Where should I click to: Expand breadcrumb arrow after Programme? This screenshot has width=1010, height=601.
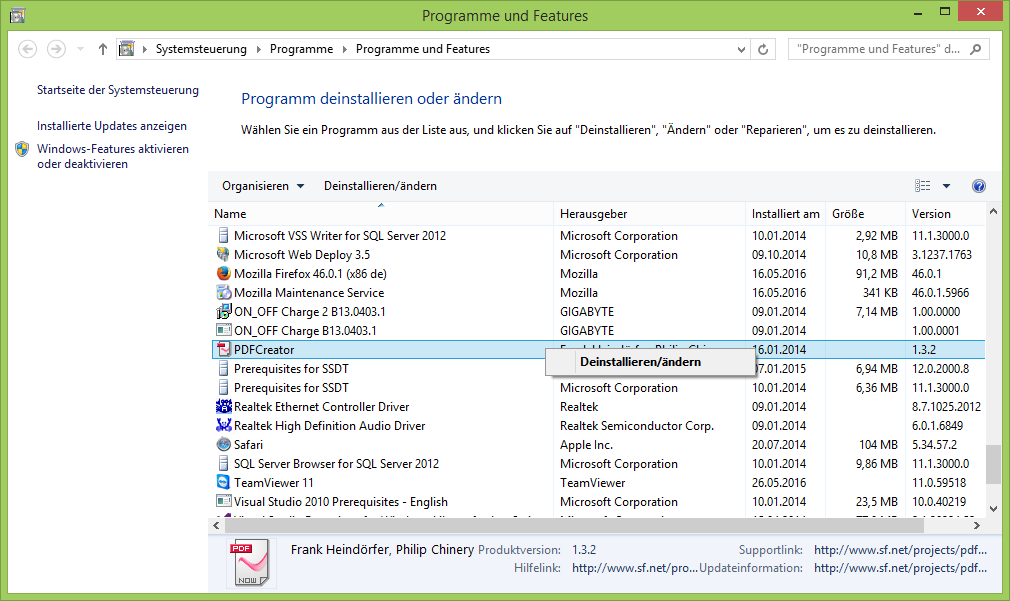[345, 49]
